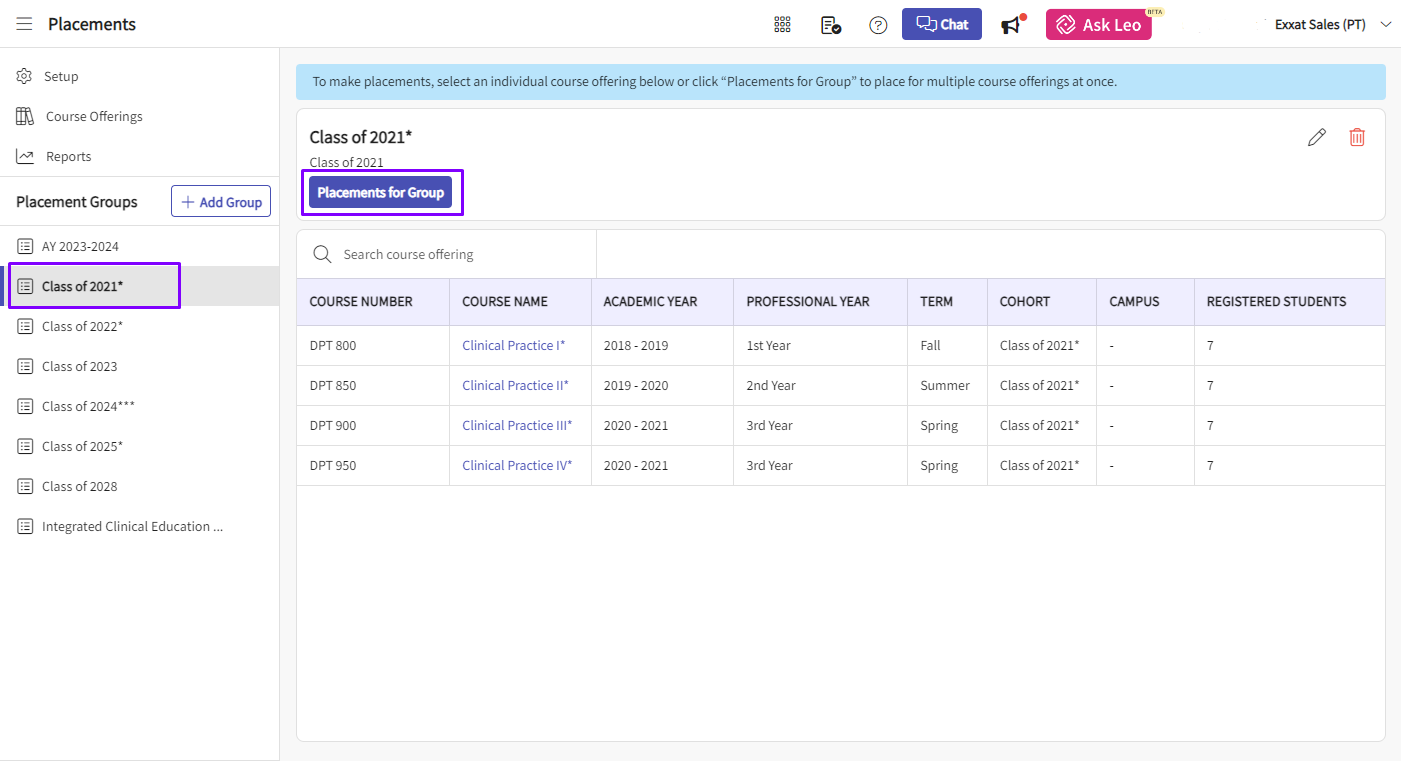Select the Class of 2024*** placement group
This screenshot has width=1401, height=761.
point(88,406)
